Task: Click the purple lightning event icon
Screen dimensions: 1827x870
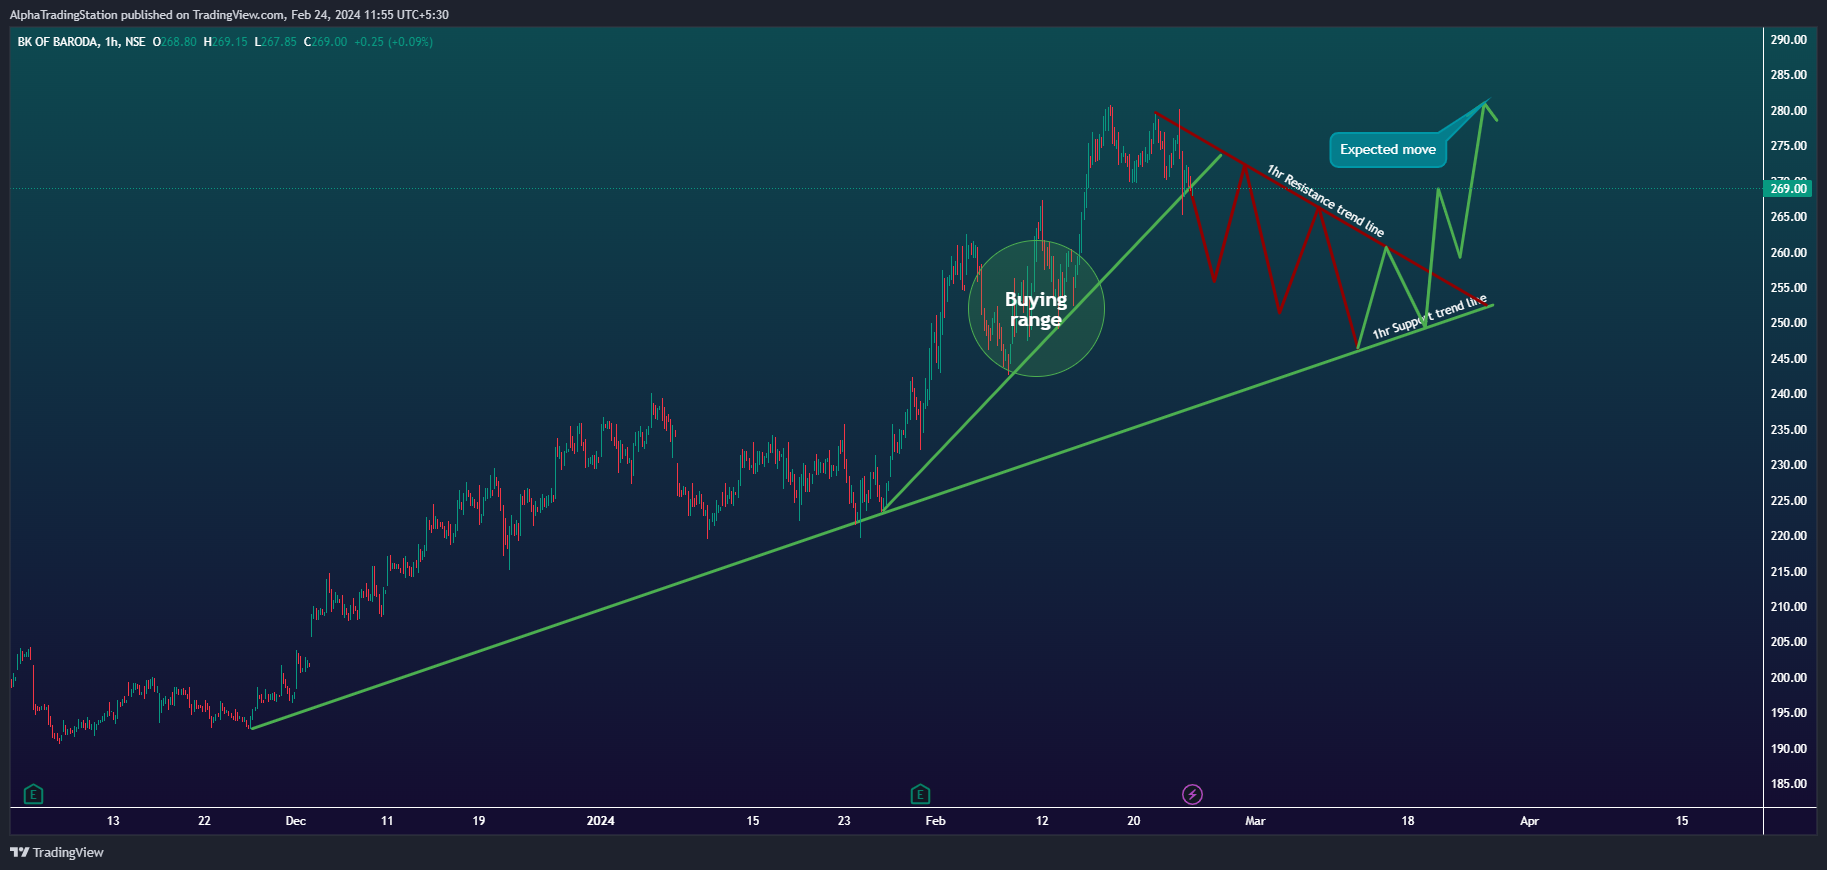Action: [1192, 795]
